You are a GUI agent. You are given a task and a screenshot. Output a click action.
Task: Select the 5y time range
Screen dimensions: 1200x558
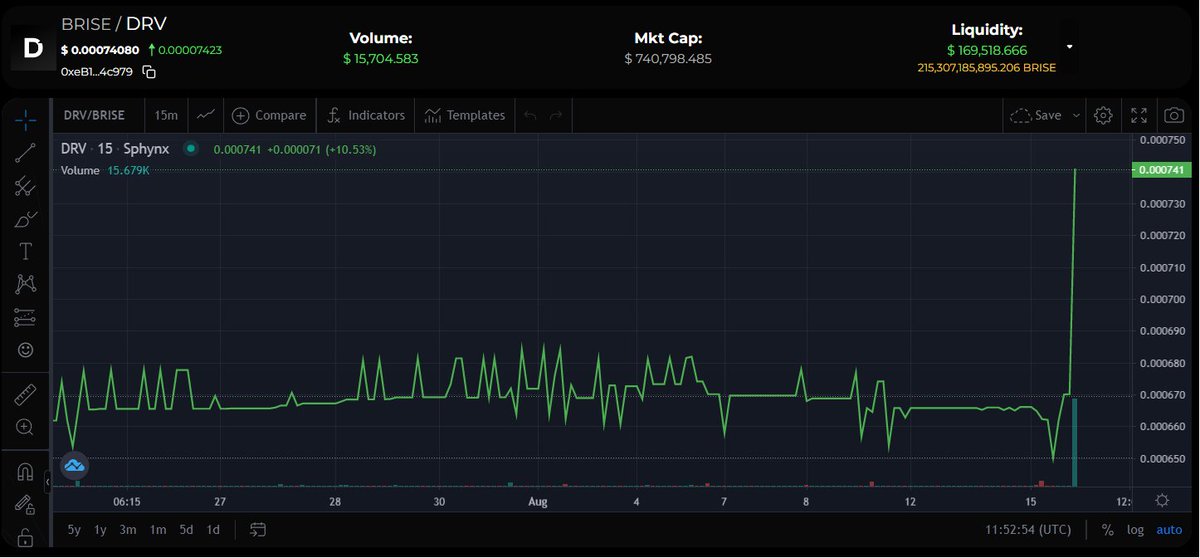pyautogui.click(x=74, y=529)
